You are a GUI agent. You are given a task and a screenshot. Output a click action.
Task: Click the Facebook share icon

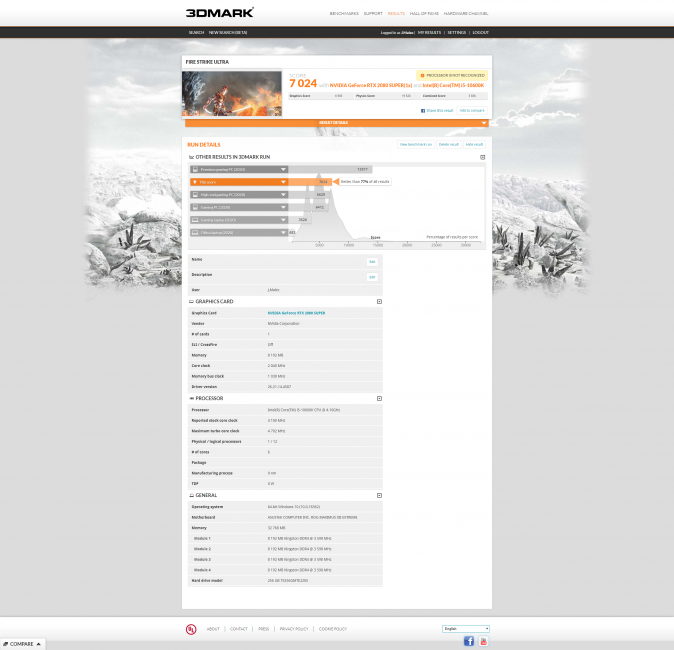coord(423,111)
